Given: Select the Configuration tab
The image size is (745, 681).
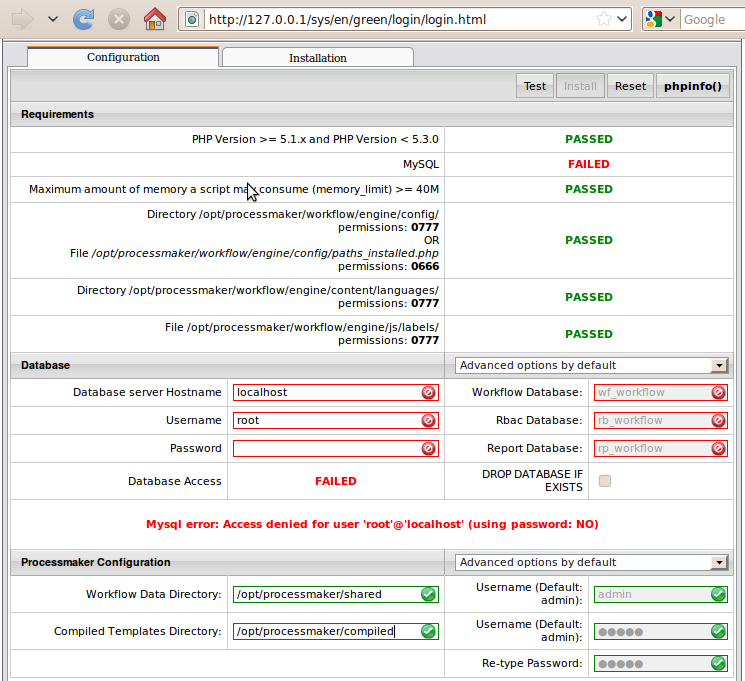Looking at the screenshot, I should [123, 57].
